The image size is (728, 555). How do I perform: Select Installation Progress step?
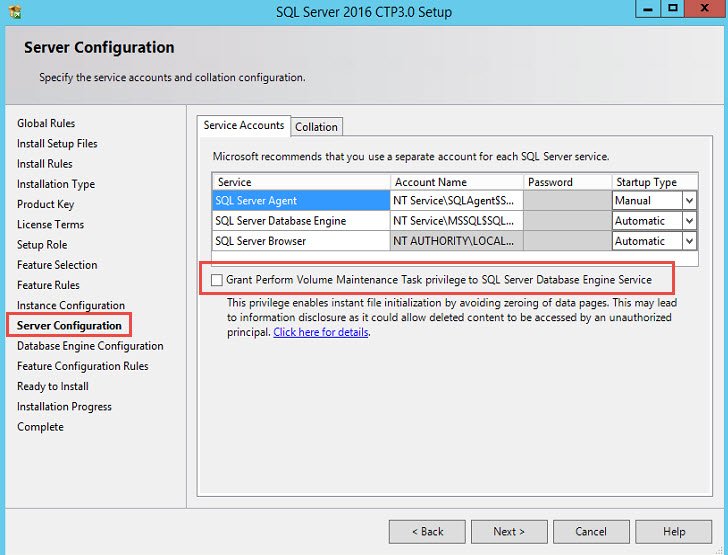click(64, 407)
